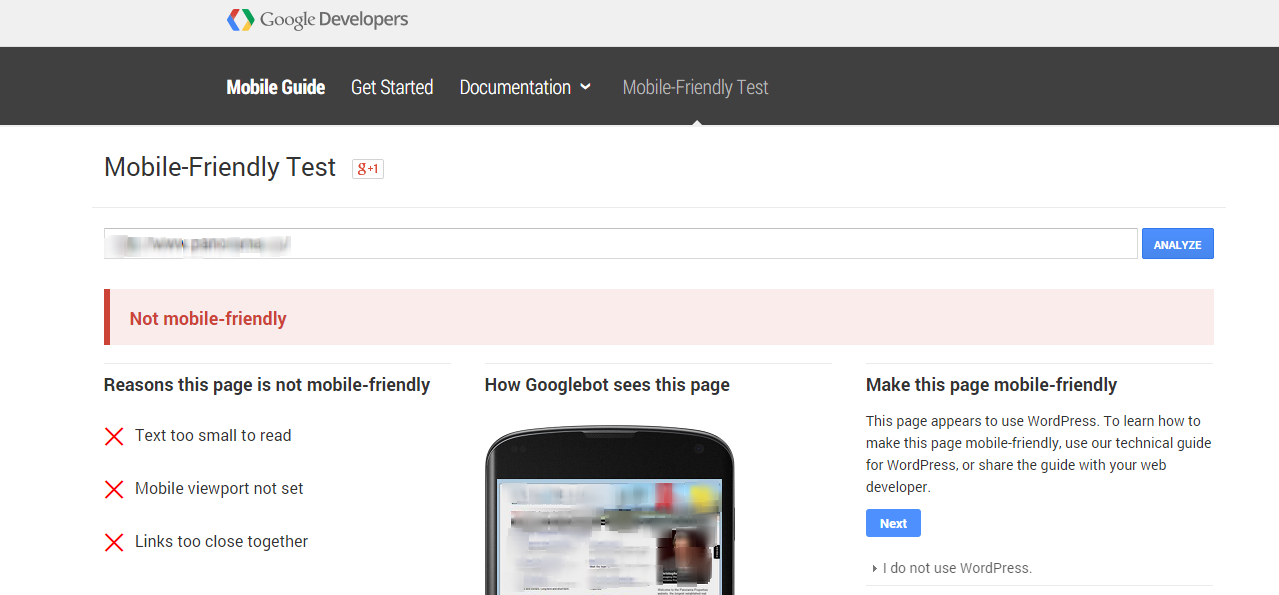The width and height of the screenshot is (1279, 595).
Task: Click the Next button
Action: (x=893, y=523)
